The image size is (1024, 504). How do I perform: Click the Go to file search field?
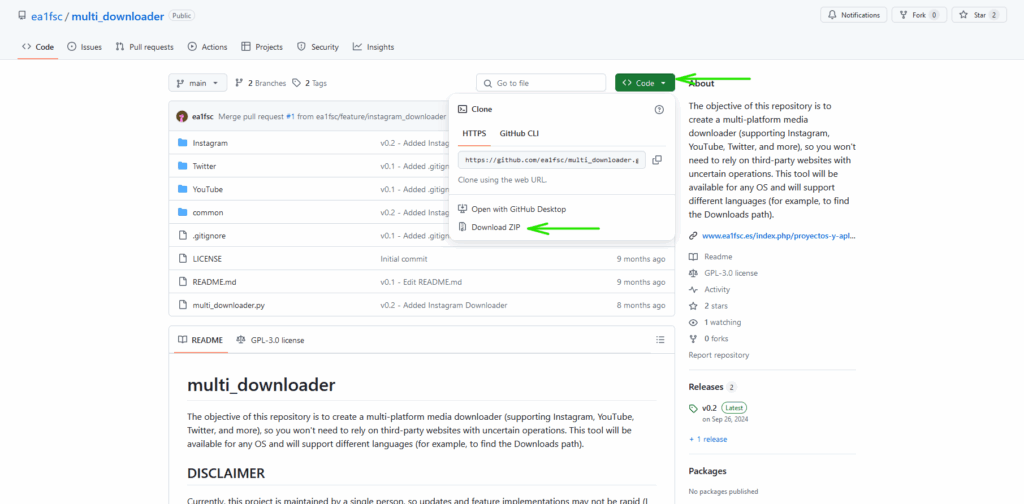(x=541, y=83)
